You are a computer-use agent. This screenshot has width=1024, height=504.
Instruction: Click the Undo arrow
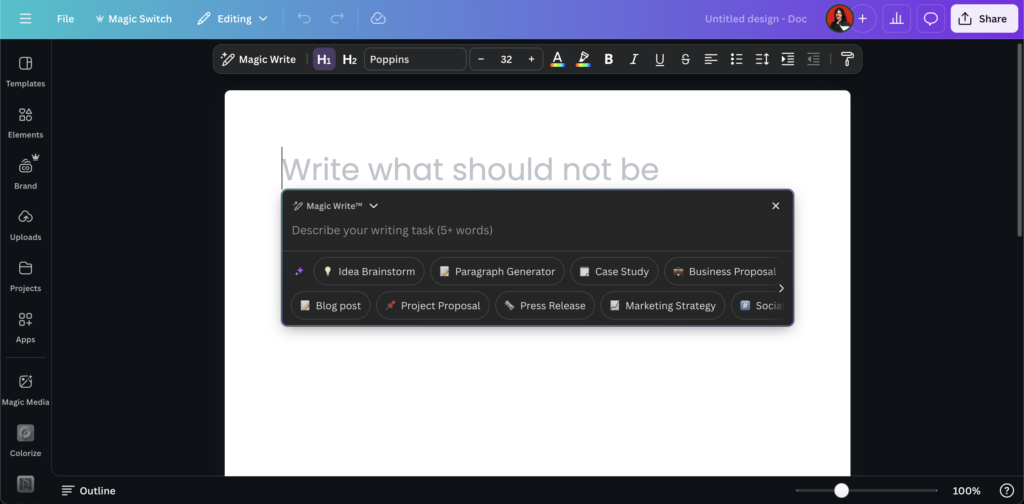[304, 18]
